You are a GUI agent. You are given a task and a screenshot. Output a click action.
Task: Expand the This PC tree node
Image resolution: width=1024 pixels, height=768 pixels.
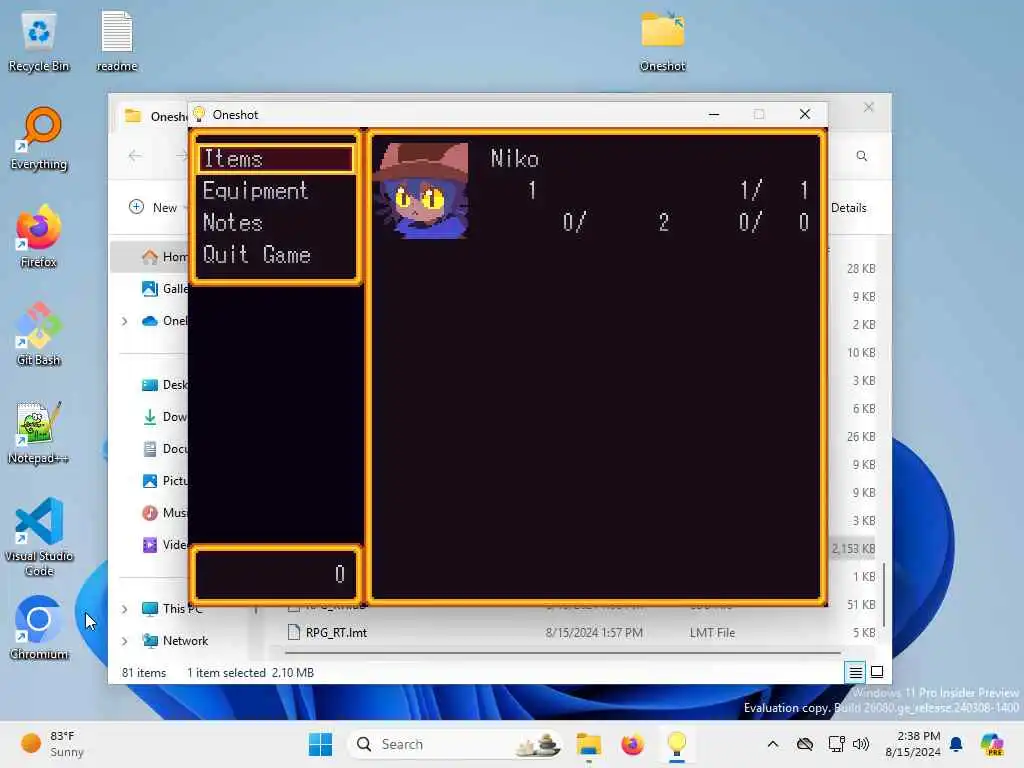click(125, 609)
